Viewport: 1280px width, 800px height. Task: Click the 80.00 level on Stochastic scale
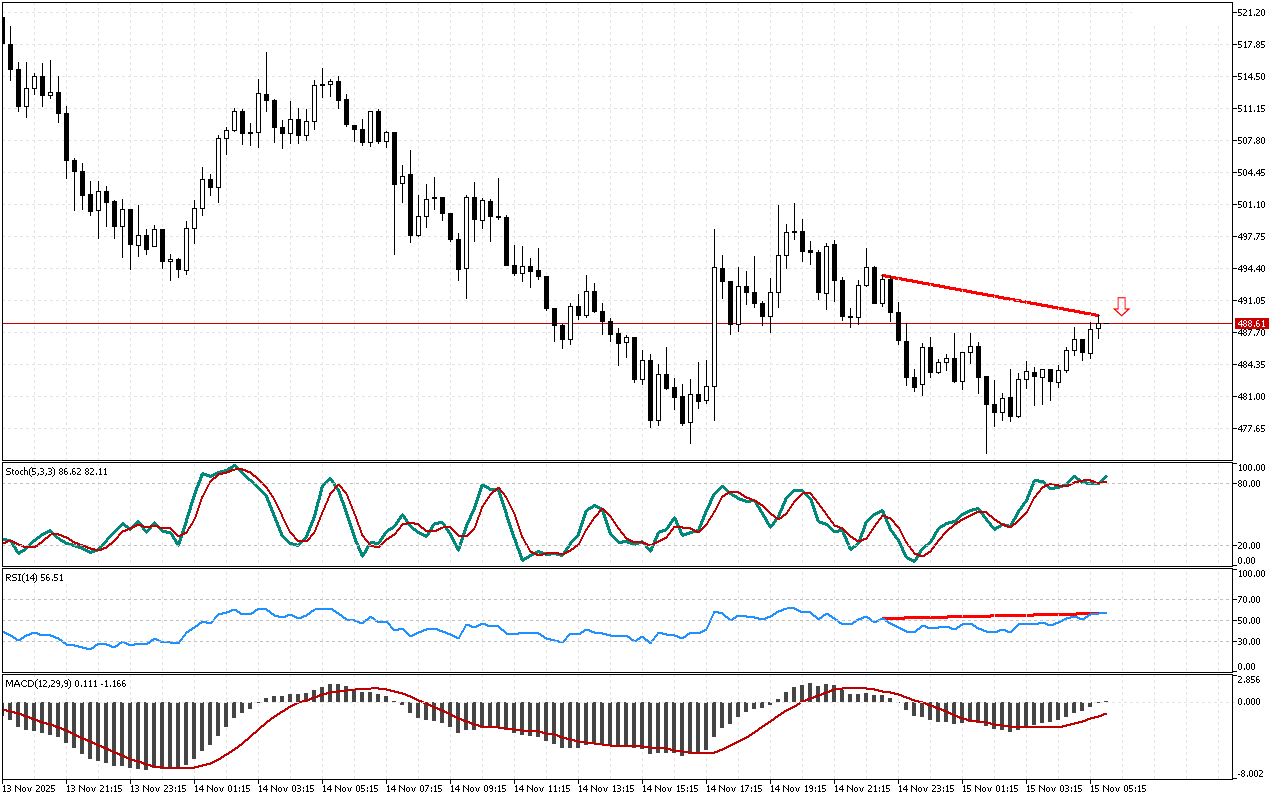(1249, 484)
